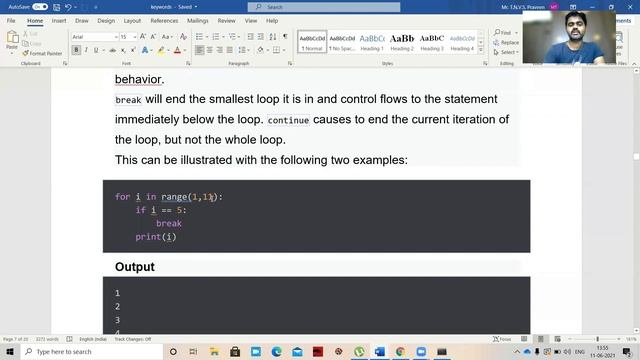Switch to the Insert tab
640x360 pixels.
(x=59, y=20)
